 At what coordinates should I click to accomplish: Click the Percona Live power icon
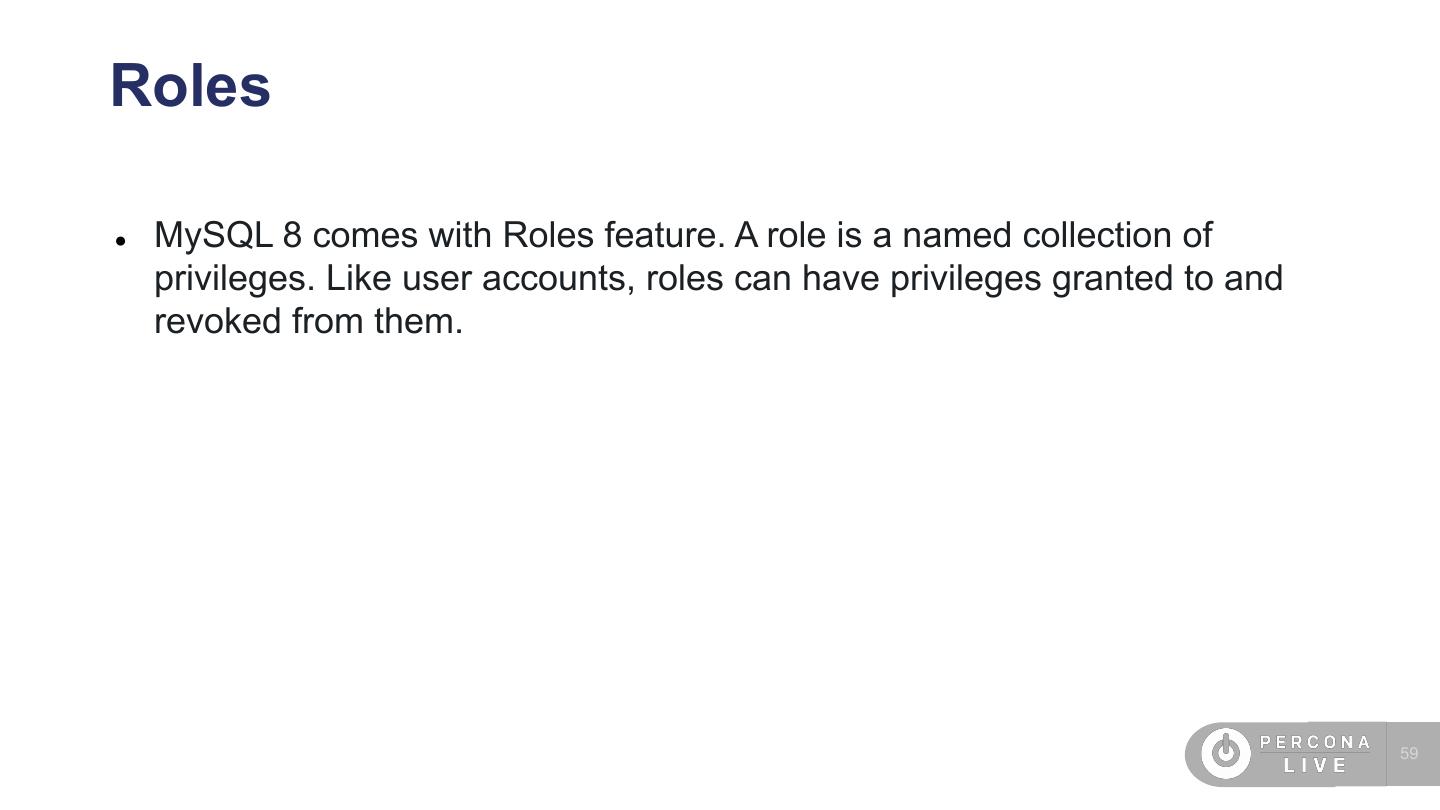tap(1225, 753)
